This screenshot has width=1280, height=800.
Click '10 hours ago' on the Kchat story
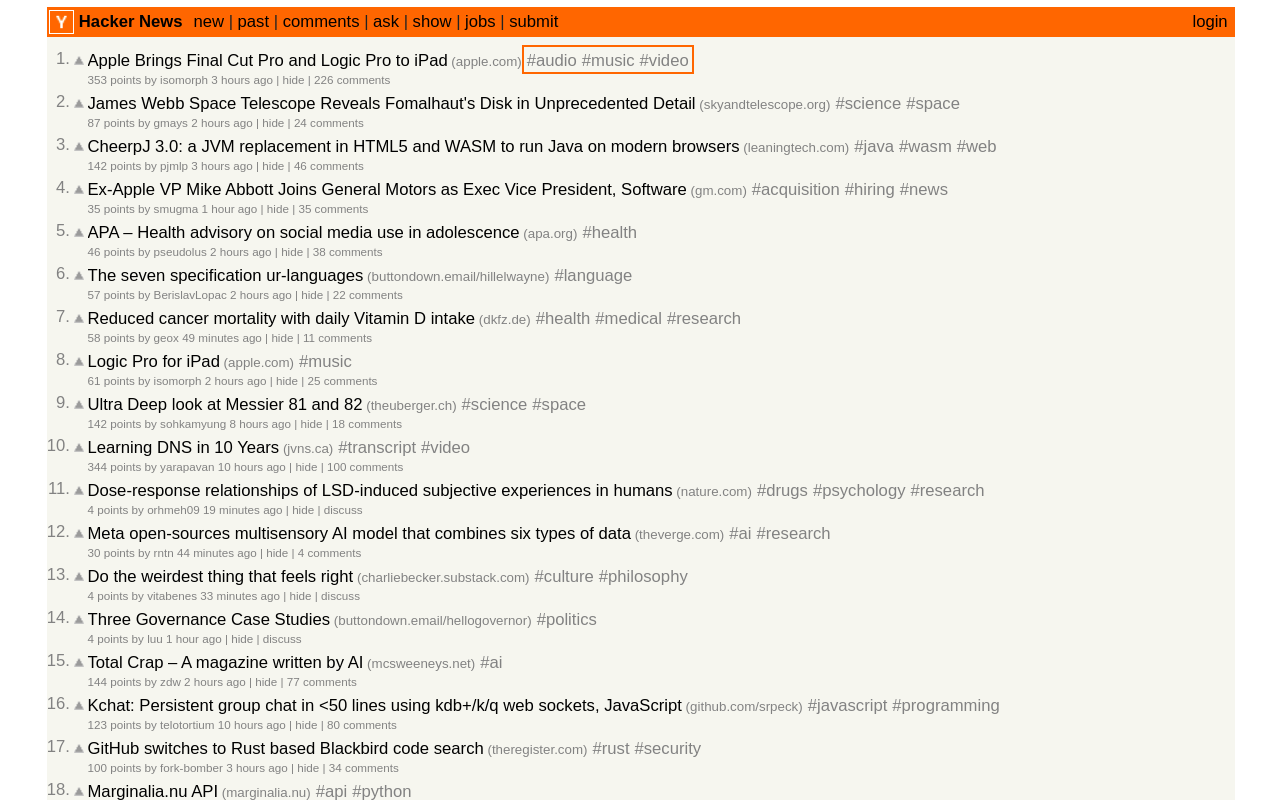click(252, 725)
